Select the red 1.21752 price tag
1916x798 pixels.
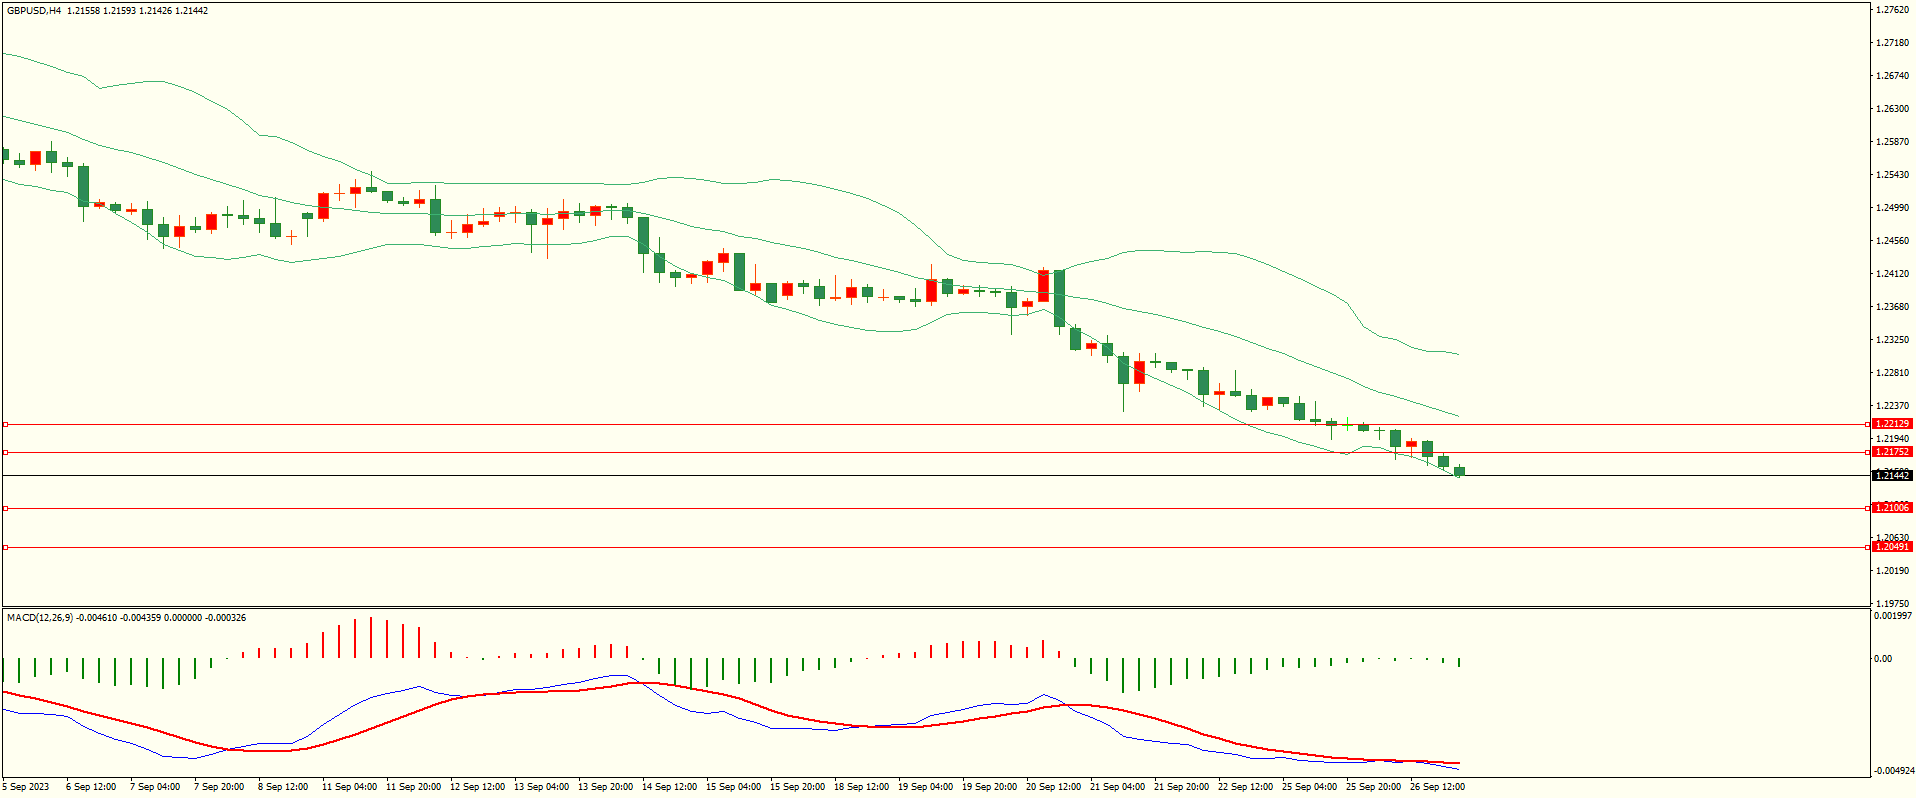click(1891, 452)
